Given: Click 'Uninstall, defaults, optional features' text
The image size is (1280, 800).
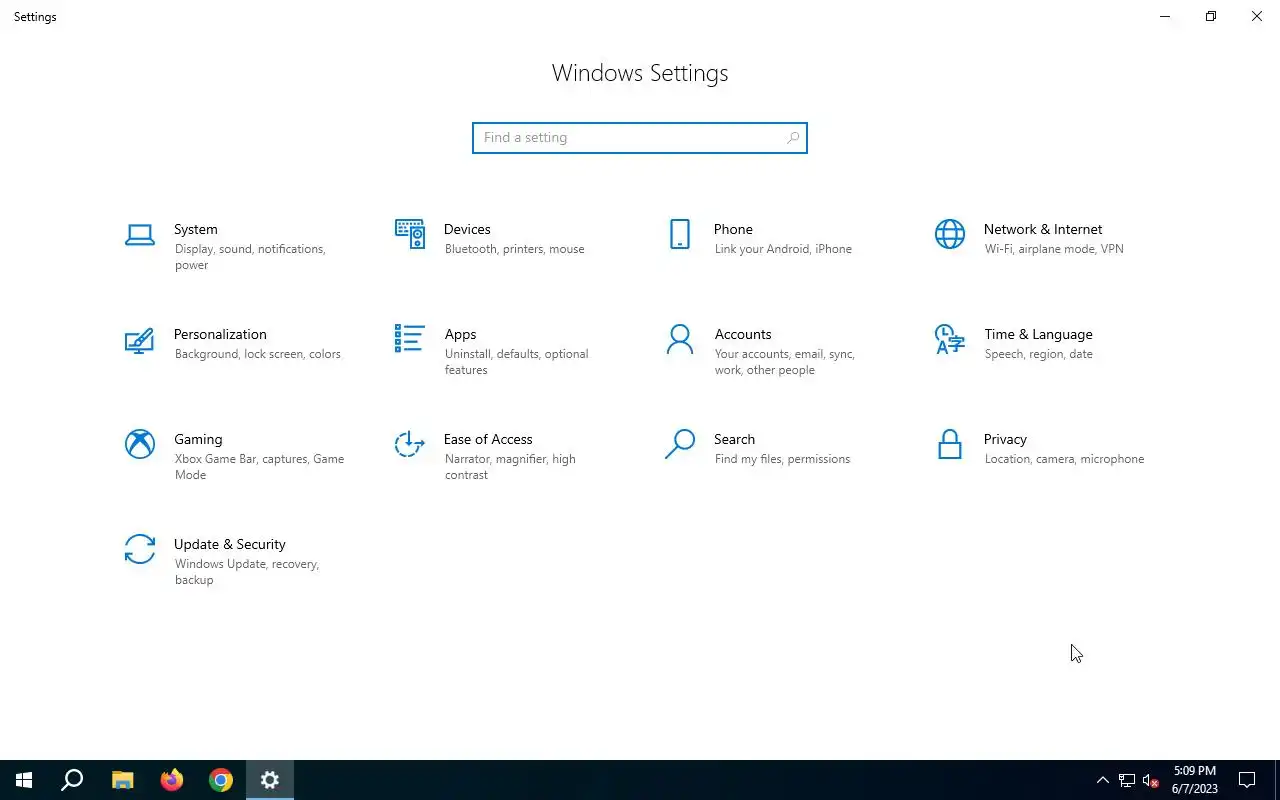Looking at the screenshot, I should click(x=516, y=362).
